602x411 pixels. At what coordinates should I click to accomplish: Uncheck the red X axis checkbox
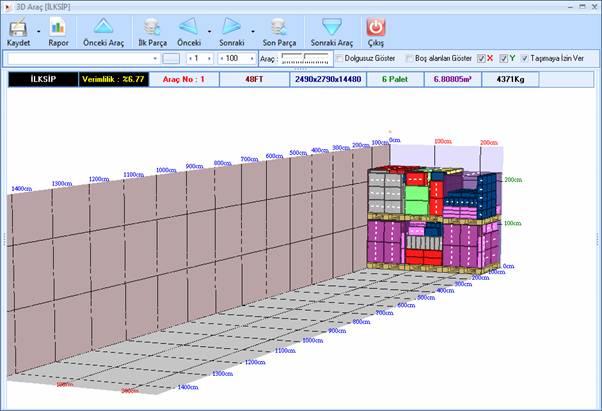483,59
